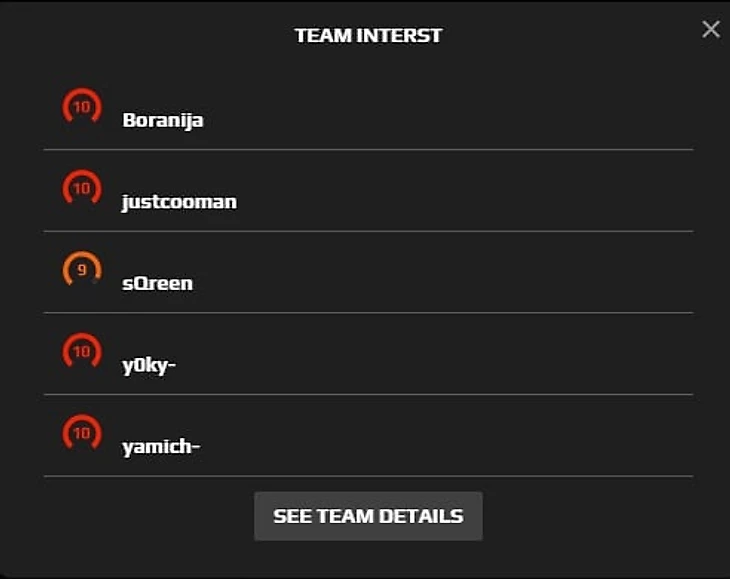The height and width of the screenshot is (579, 730).
Task: Select the sQreen player name
Action: click(x=157, y=284)
